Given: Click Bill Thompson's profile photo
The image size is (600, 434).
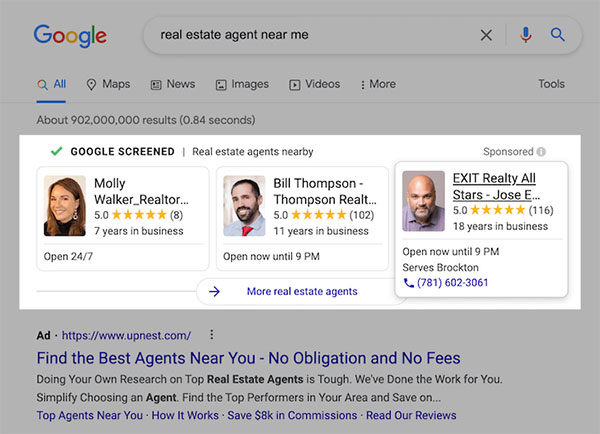Looking at the screenshot, I should pyautogui.click(x=244, y=206).
